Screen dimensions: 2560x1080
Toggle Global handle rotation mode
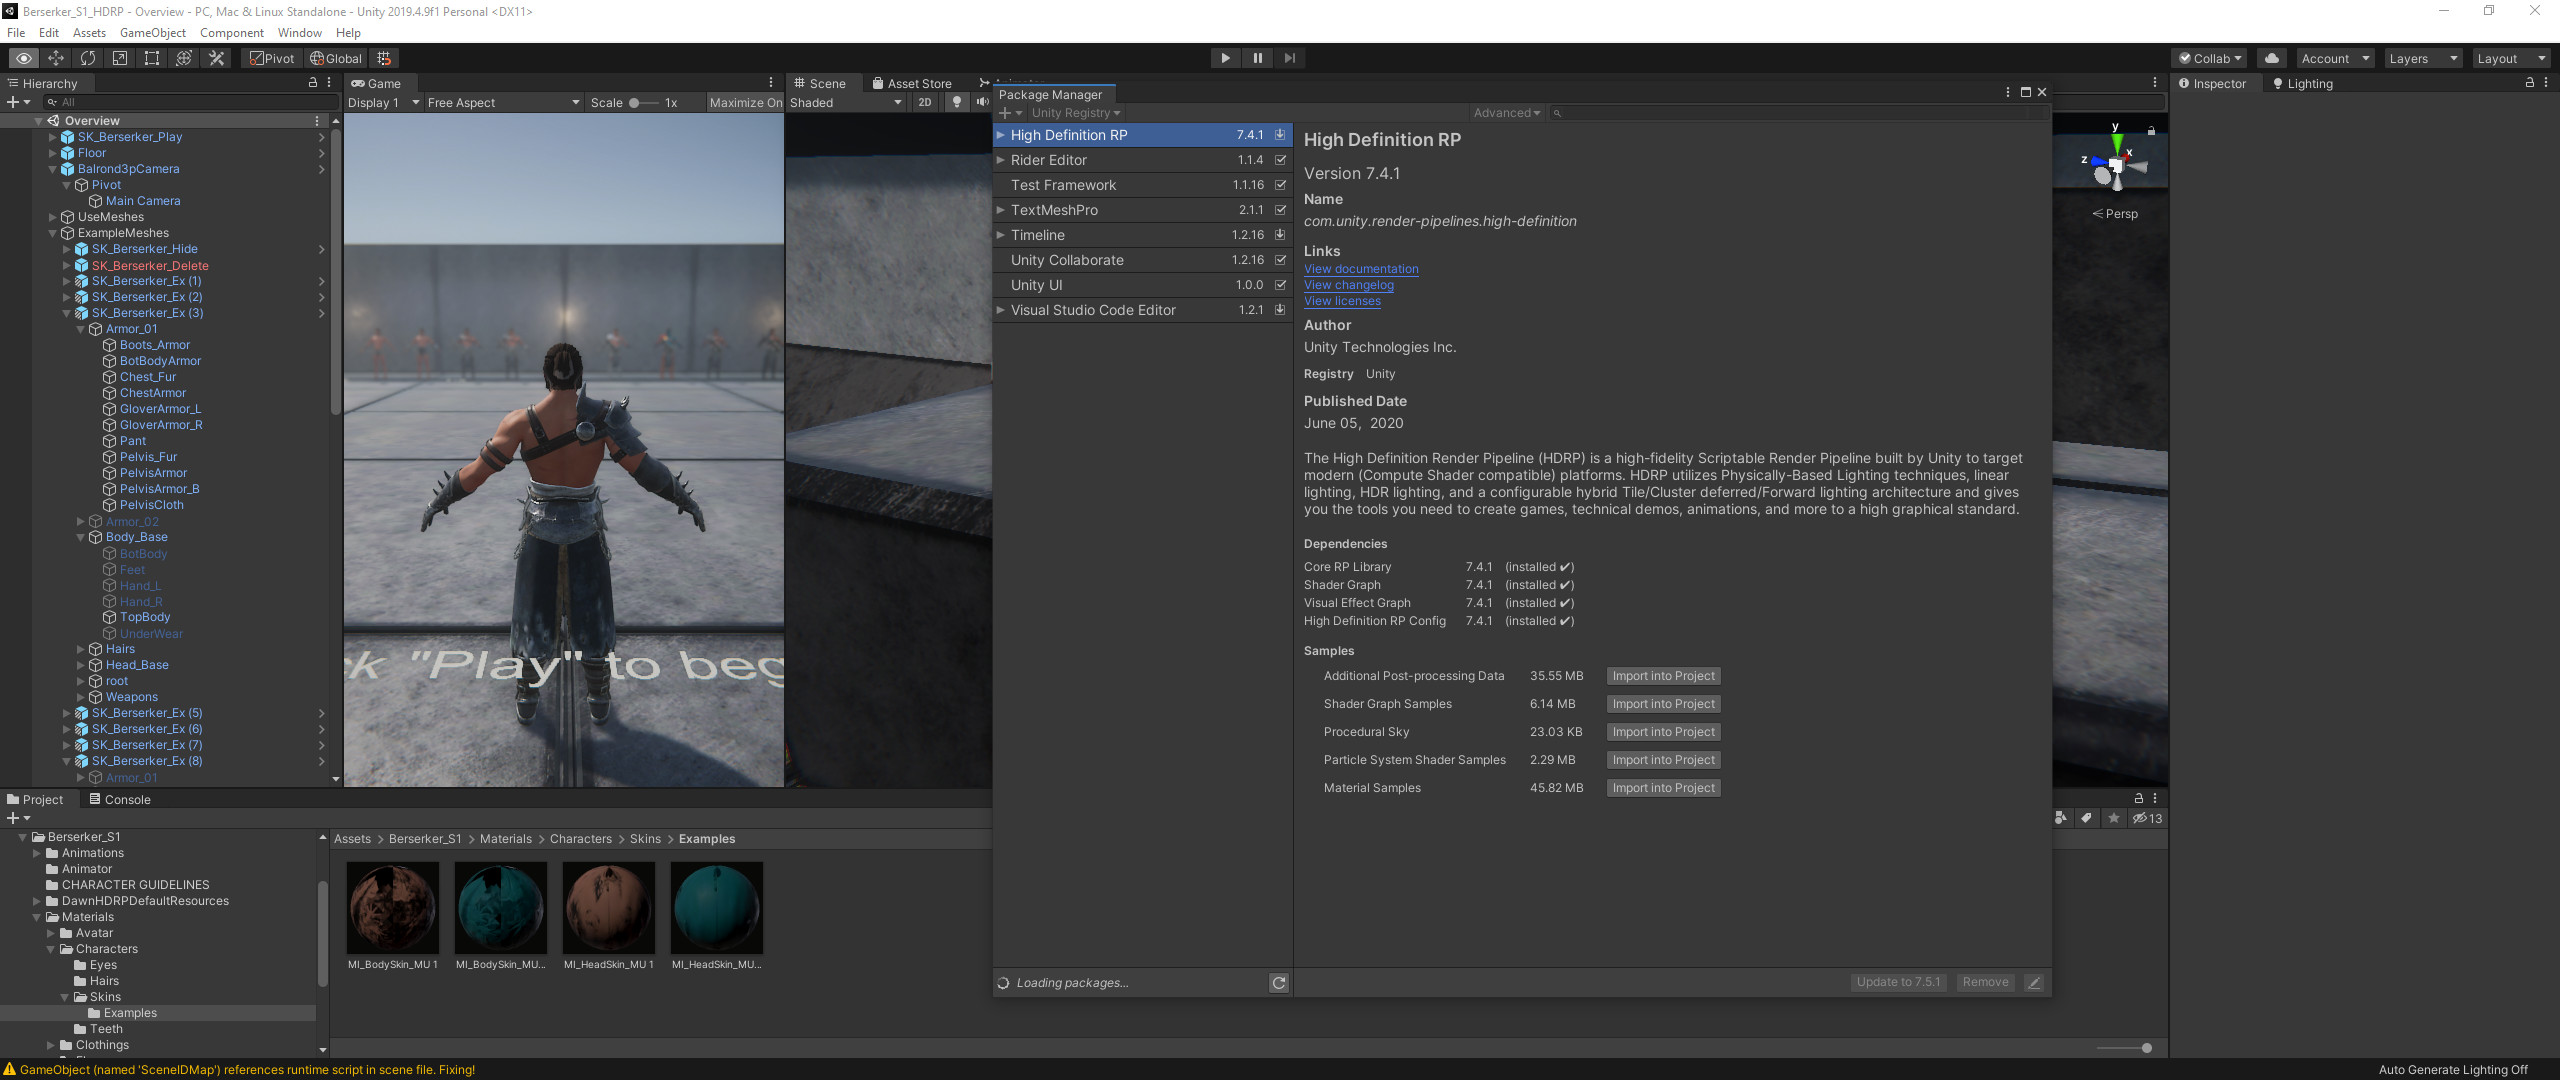pyautogui.click(x=337, y=58)
